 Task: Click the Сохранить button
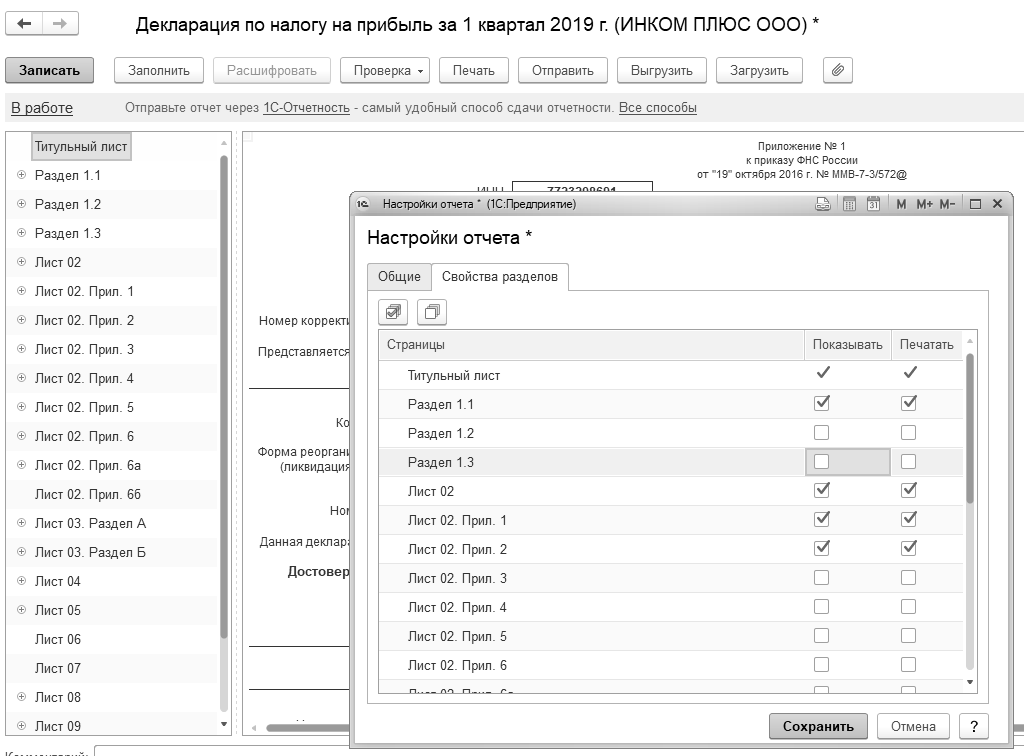click(x=818, y=726)
